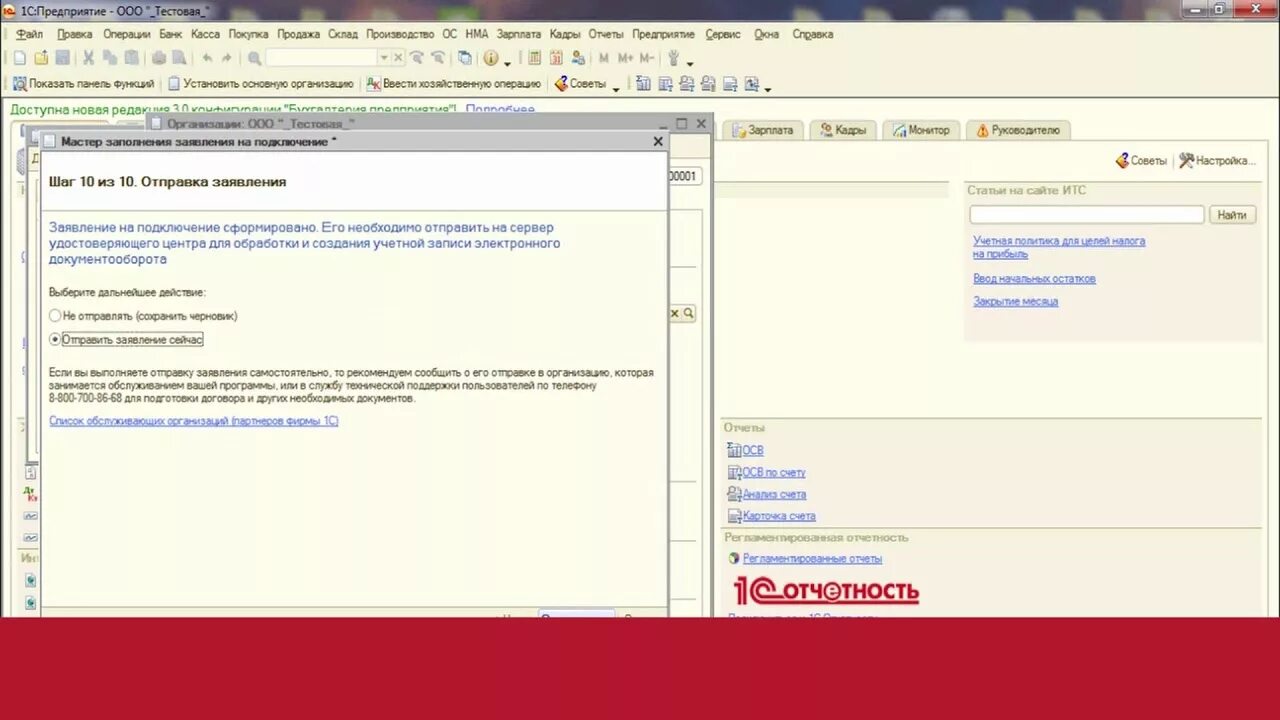Open the Продажа menu
Screen dimensions: 1280x720
[298, 34]
